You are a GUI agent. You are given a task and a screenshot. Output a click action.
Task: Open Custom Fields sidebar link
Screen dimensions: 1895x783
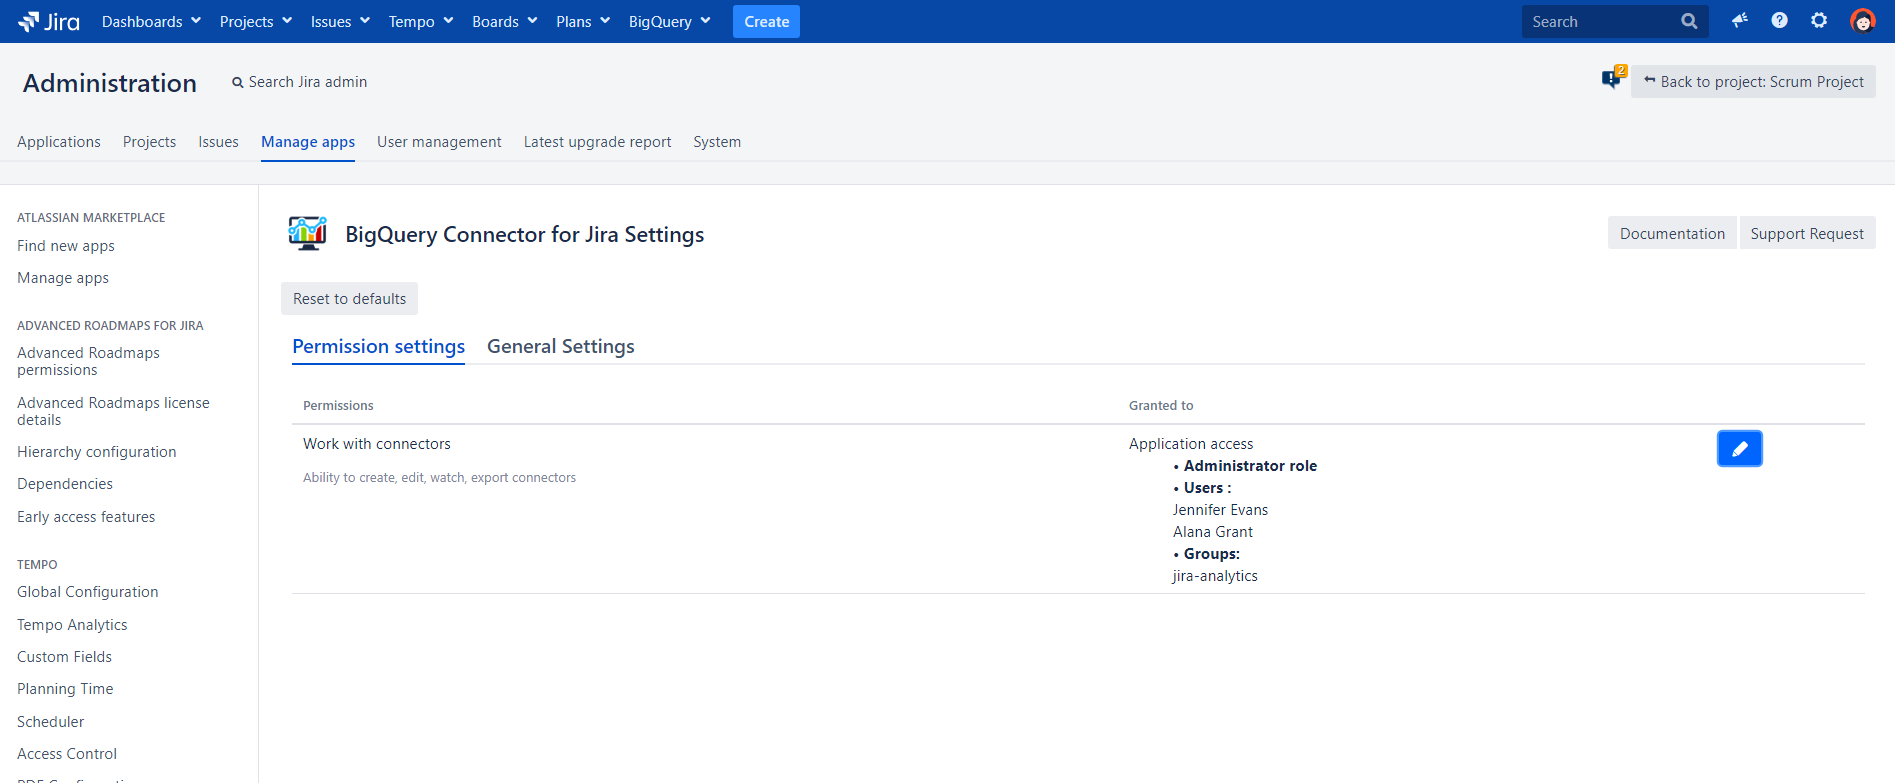click(64, 657)
